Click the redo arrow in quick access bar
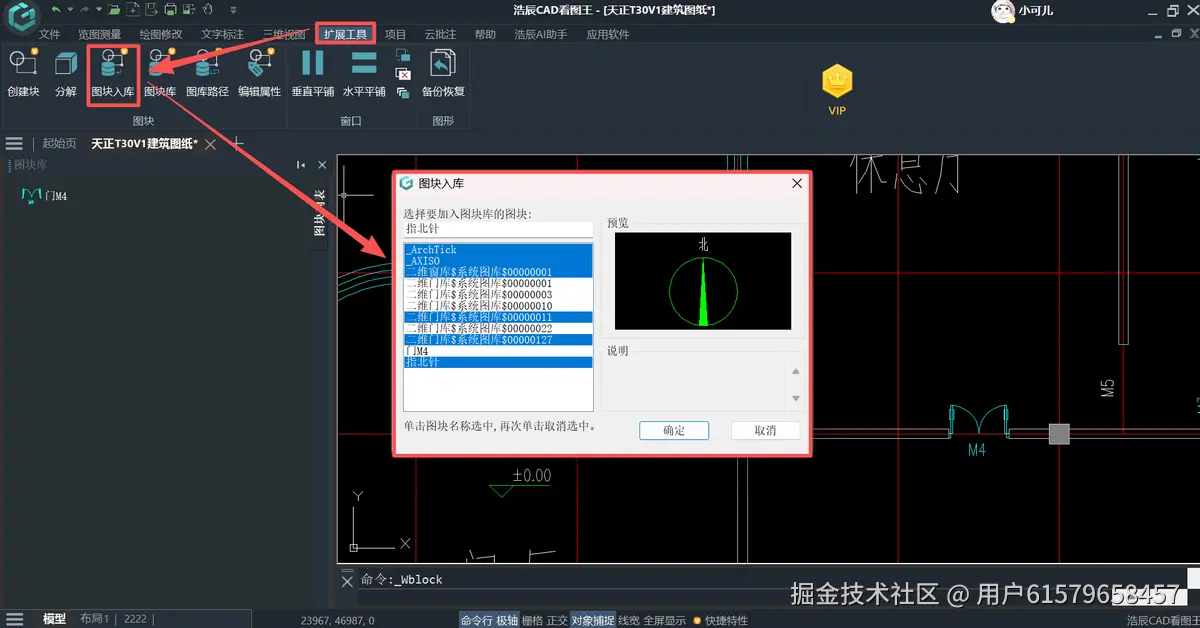The height and width of the screenshot is (628, 1200). coord(84,10)
